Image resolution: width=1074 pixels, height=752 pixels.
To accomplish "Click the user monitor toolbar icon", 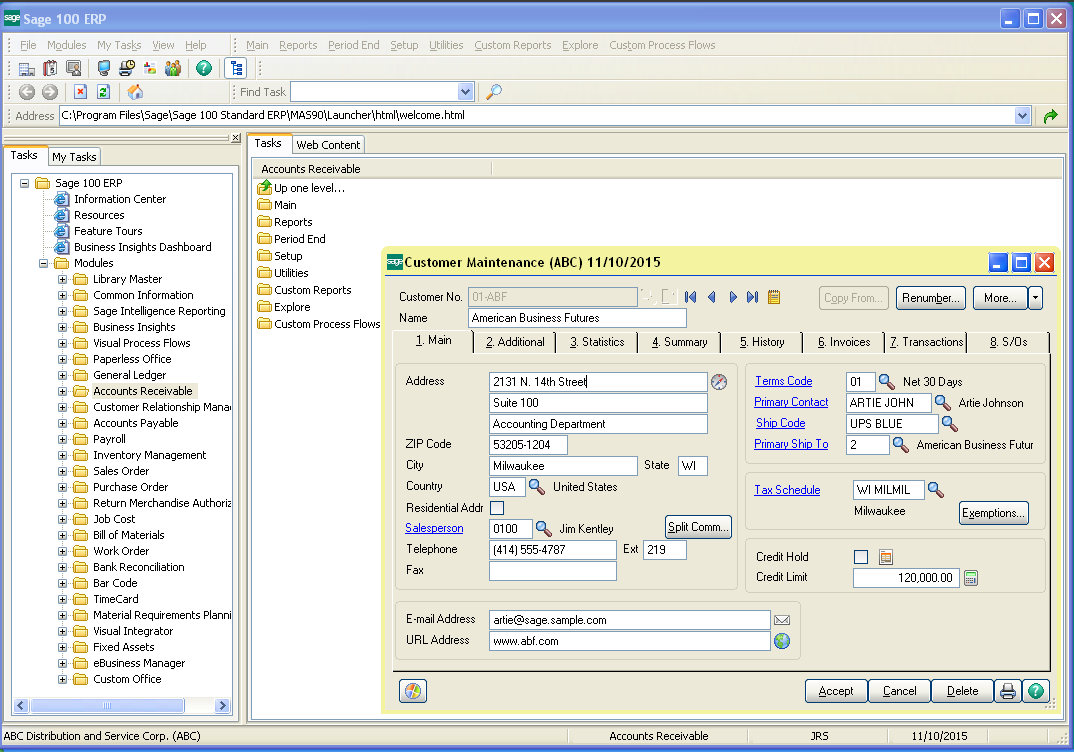I will (x=73, y=68).
